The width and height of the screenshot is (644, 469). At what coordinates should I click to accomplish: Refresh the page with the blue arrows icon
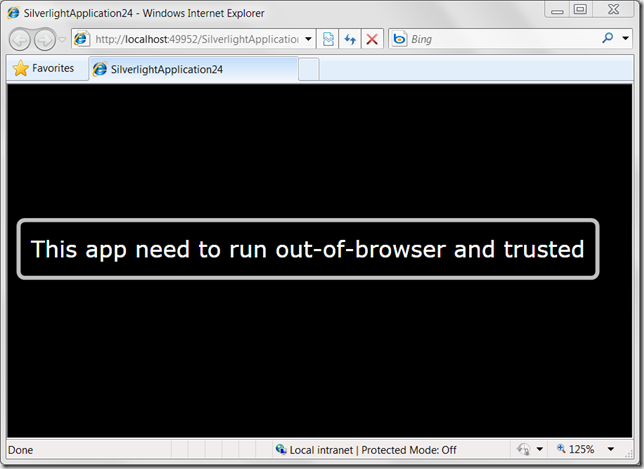350,39
